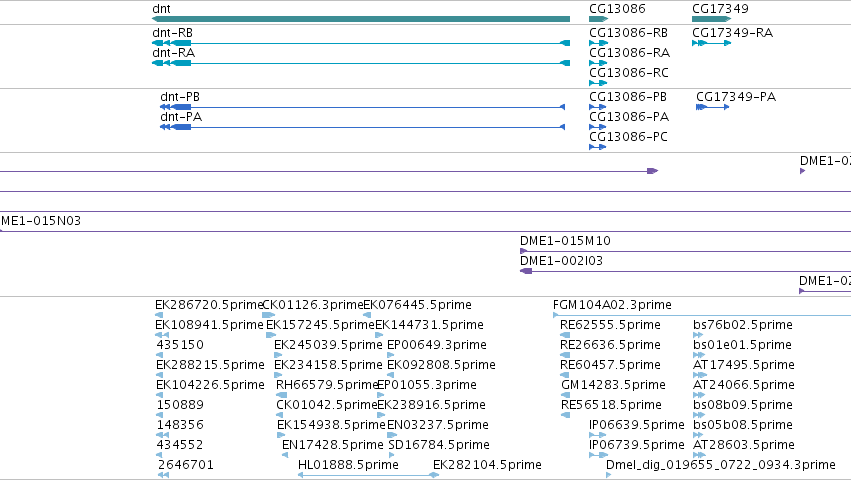The height and width of the screenshot is (480, 851).
Task: Select EST RE56518.5prime
Action: [x=611, y=405]
